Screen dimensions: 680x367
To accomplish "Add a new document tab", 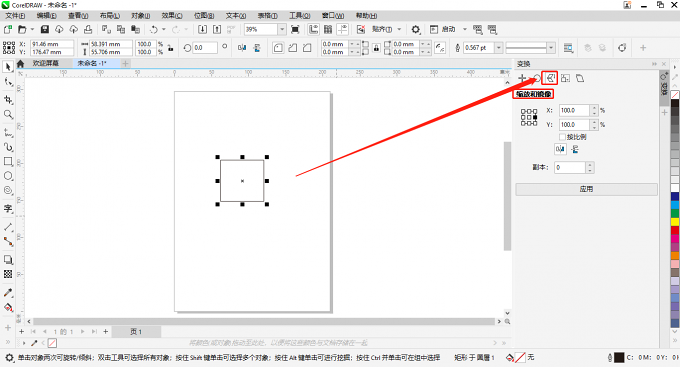I will click(x=125, y=64).
